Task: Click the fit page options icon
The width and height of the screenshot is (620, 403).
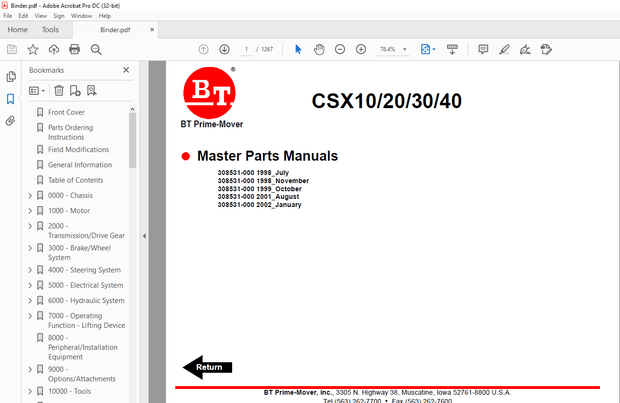Action: [x=427, y=49]
